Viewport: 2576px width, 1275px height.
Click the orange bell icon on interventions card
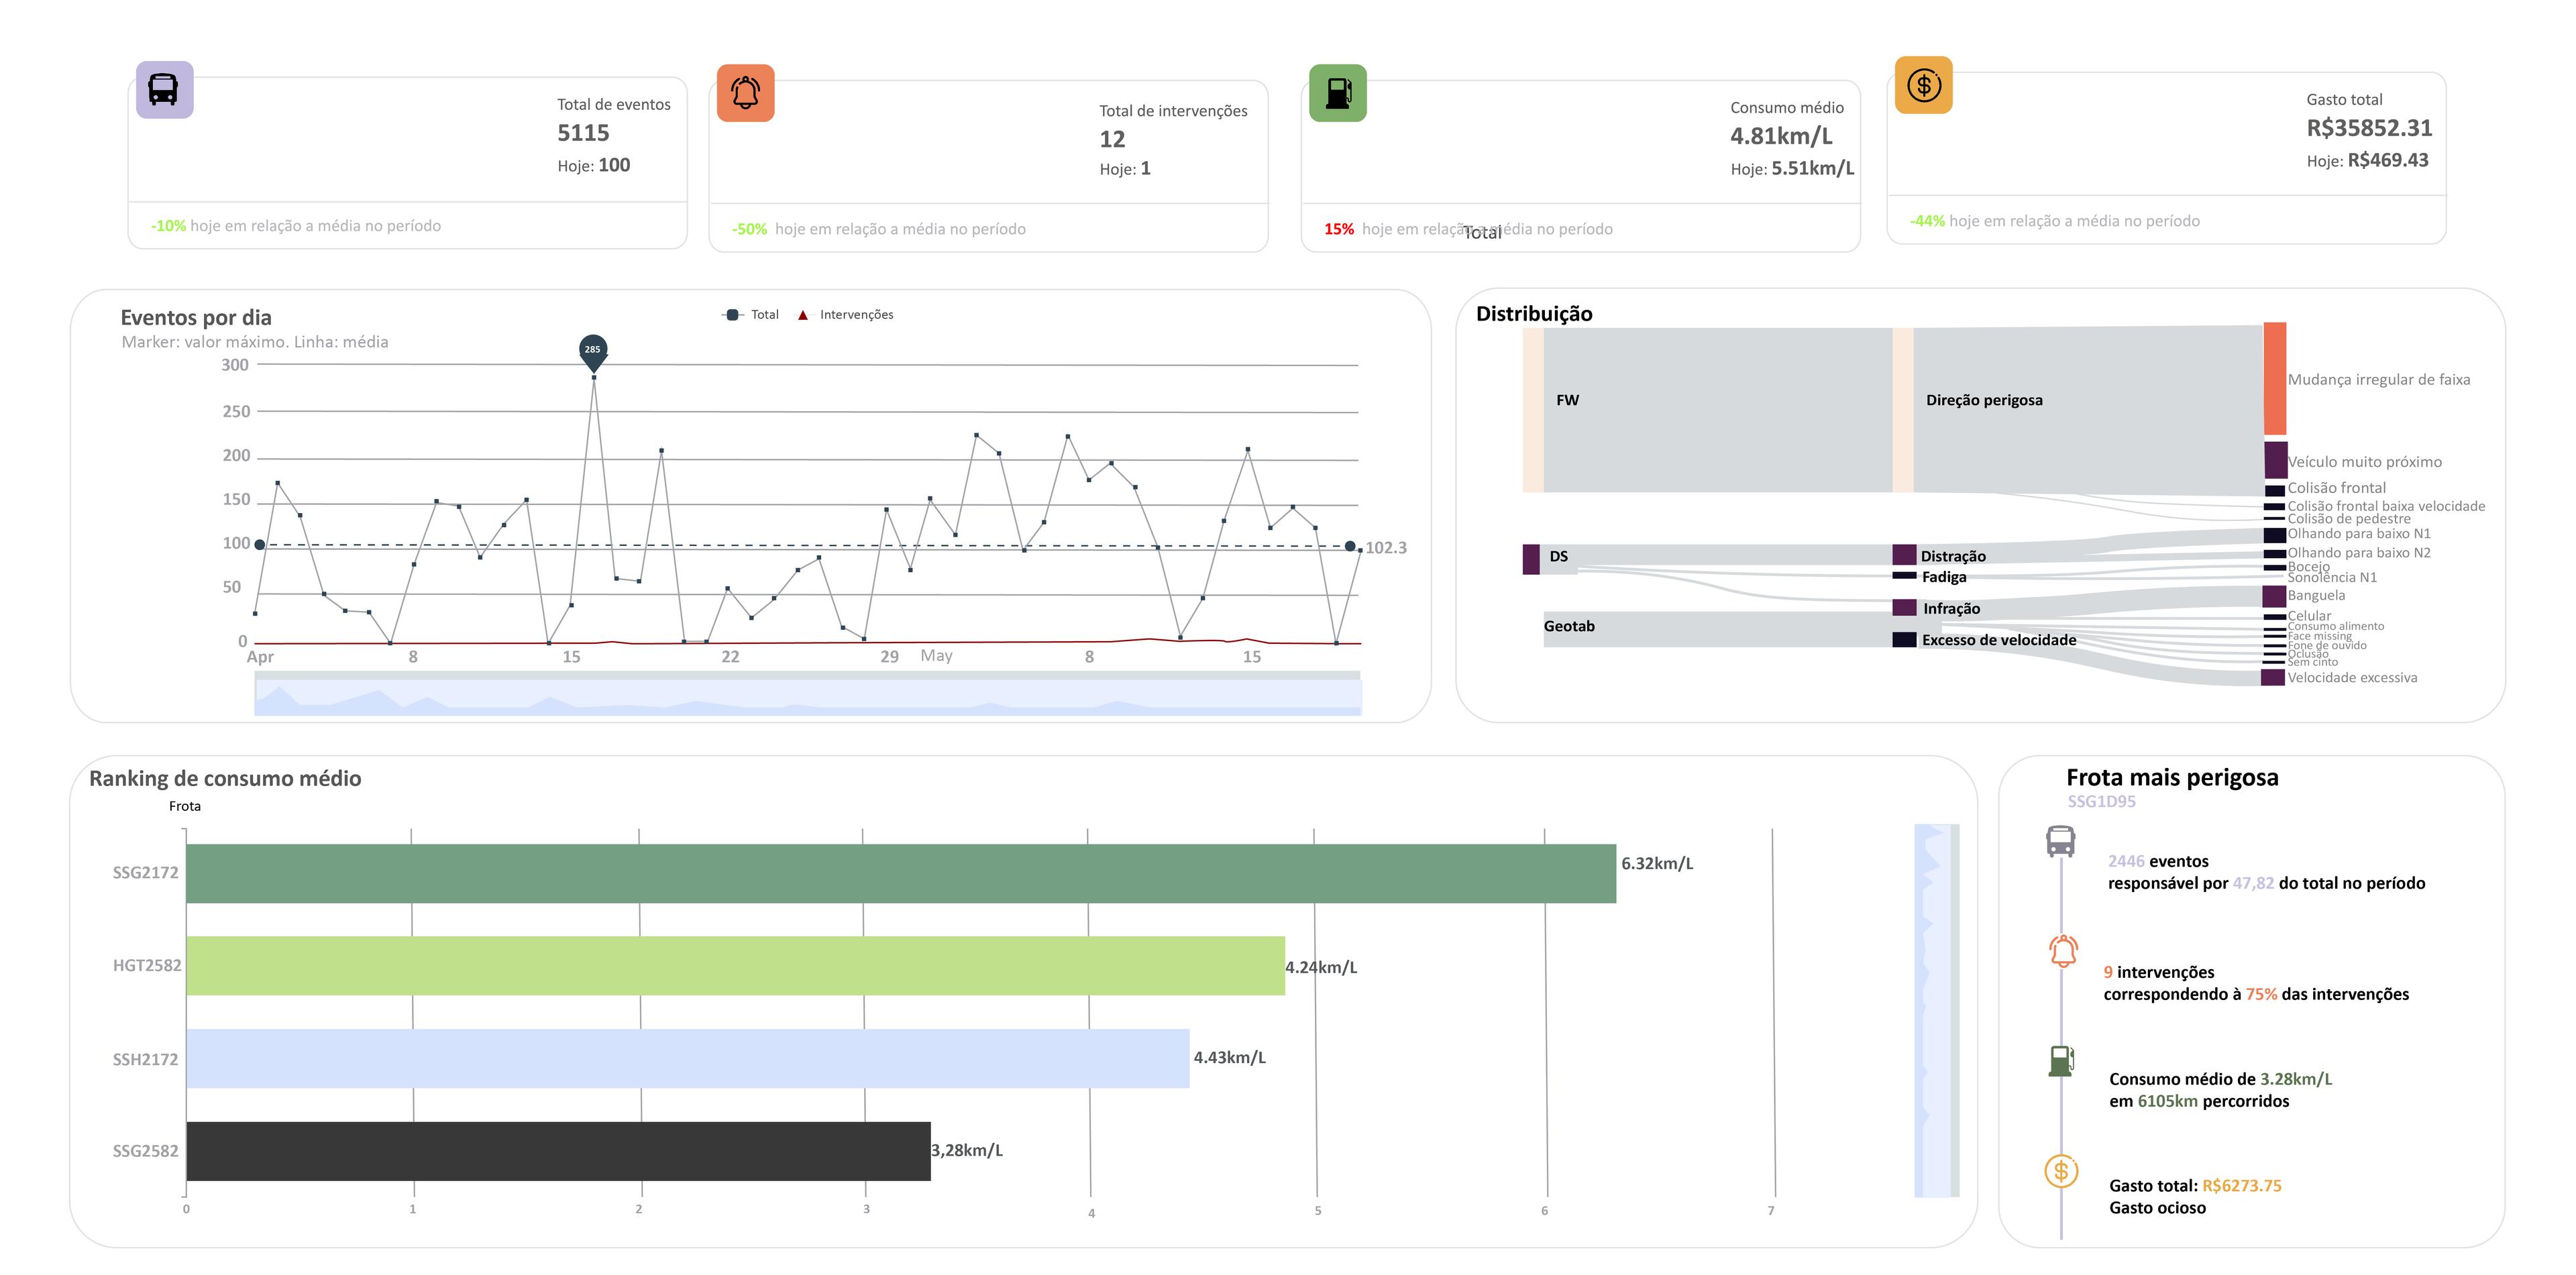click(x=745, y=93)
